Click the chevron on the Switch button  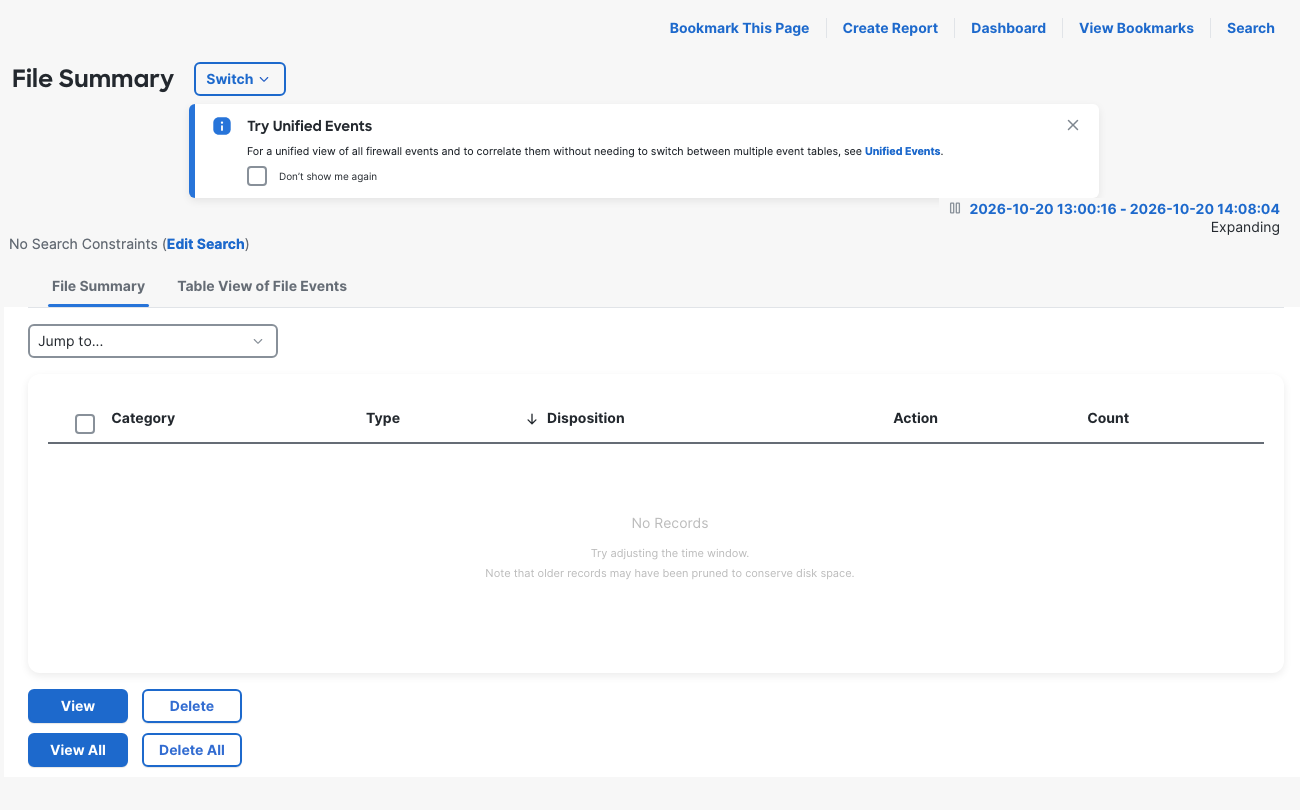[x=264, y=79]
